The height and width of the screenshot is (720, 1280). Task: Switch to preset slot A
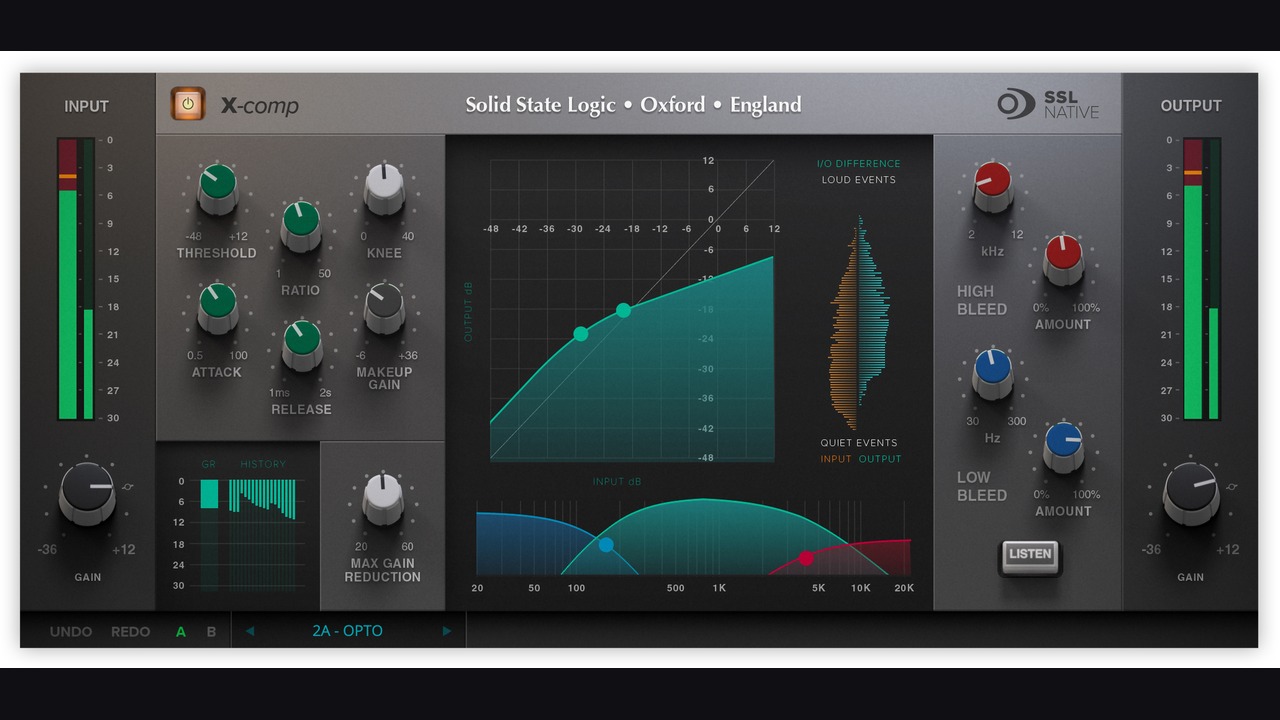point(181,632)
